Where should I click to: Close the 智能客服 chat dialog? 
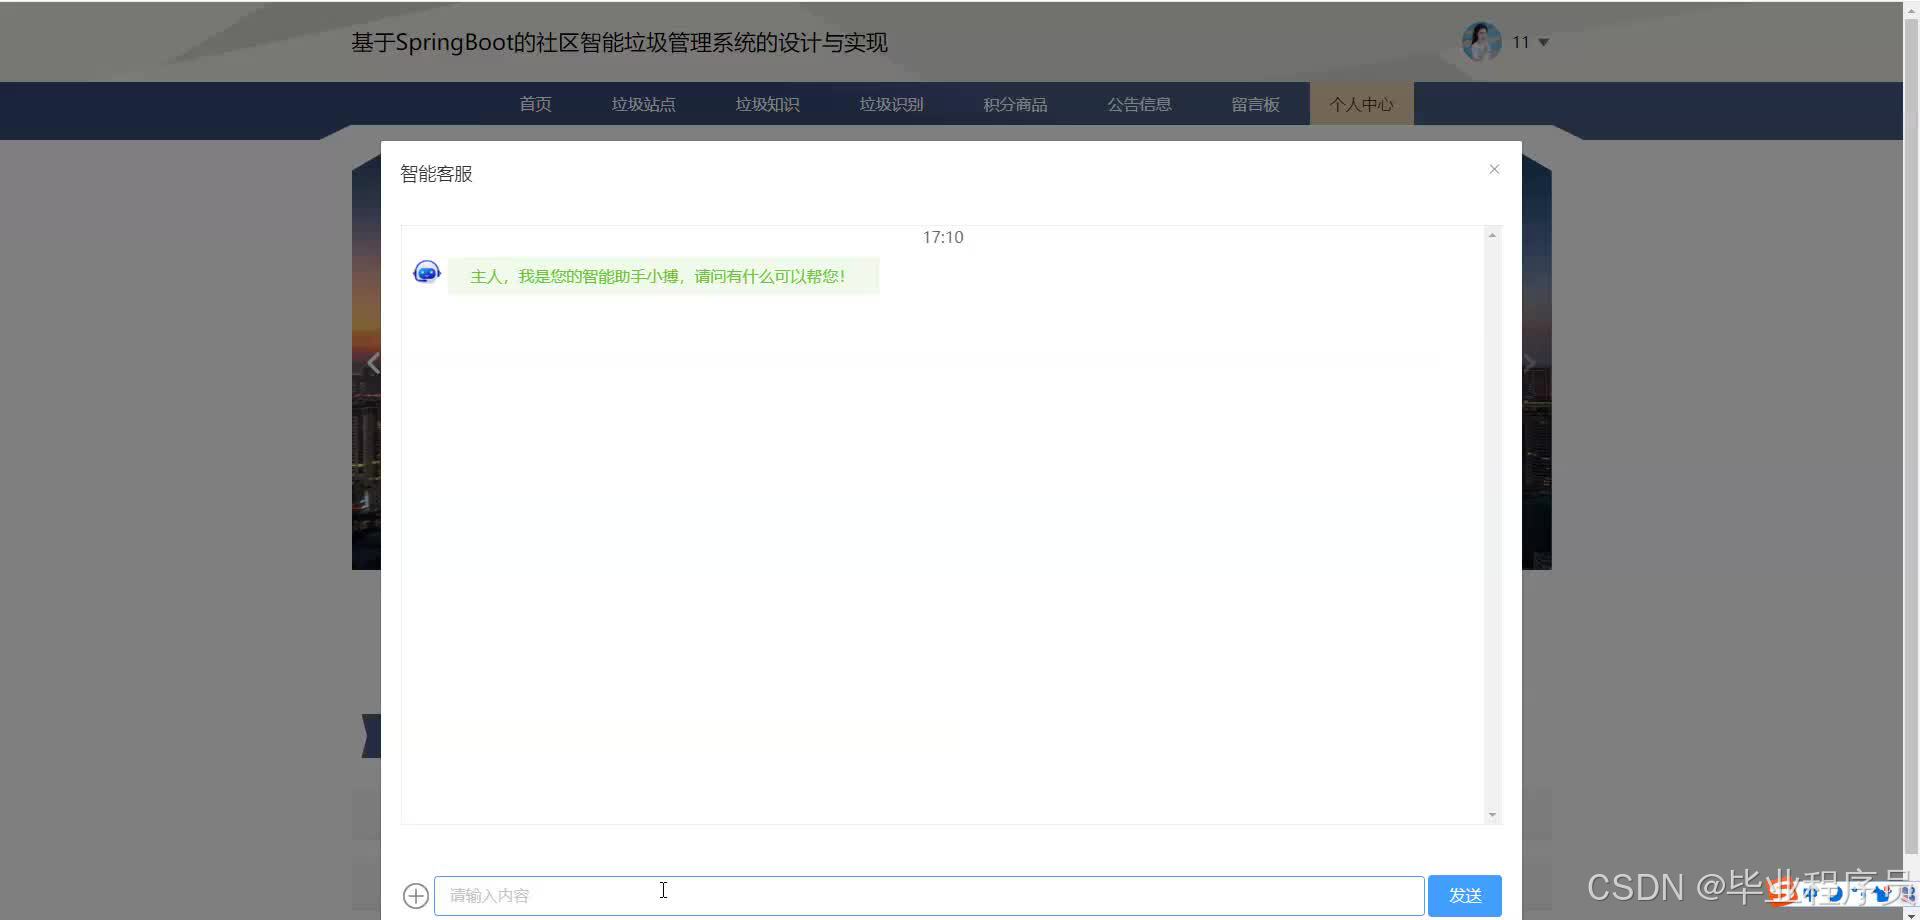pos(1494,169)
